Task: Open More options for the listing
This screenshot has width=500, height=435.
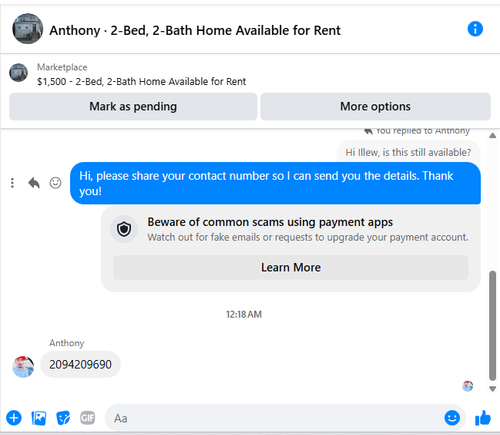Action: 375,107
